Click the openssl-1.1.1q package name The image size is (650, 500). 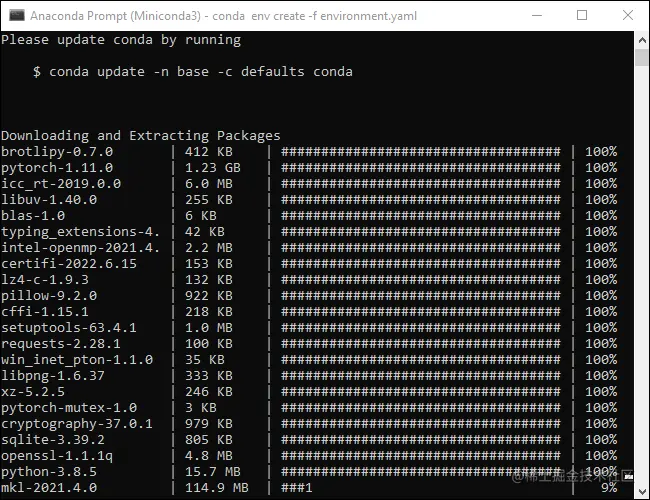click(x=57, y=456)
